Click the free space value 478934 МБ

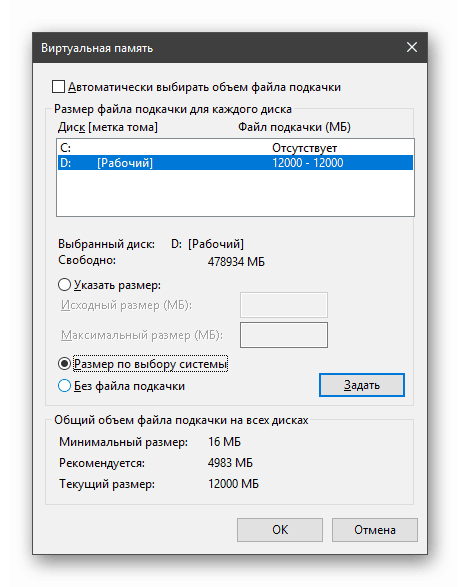pos(236,261)
